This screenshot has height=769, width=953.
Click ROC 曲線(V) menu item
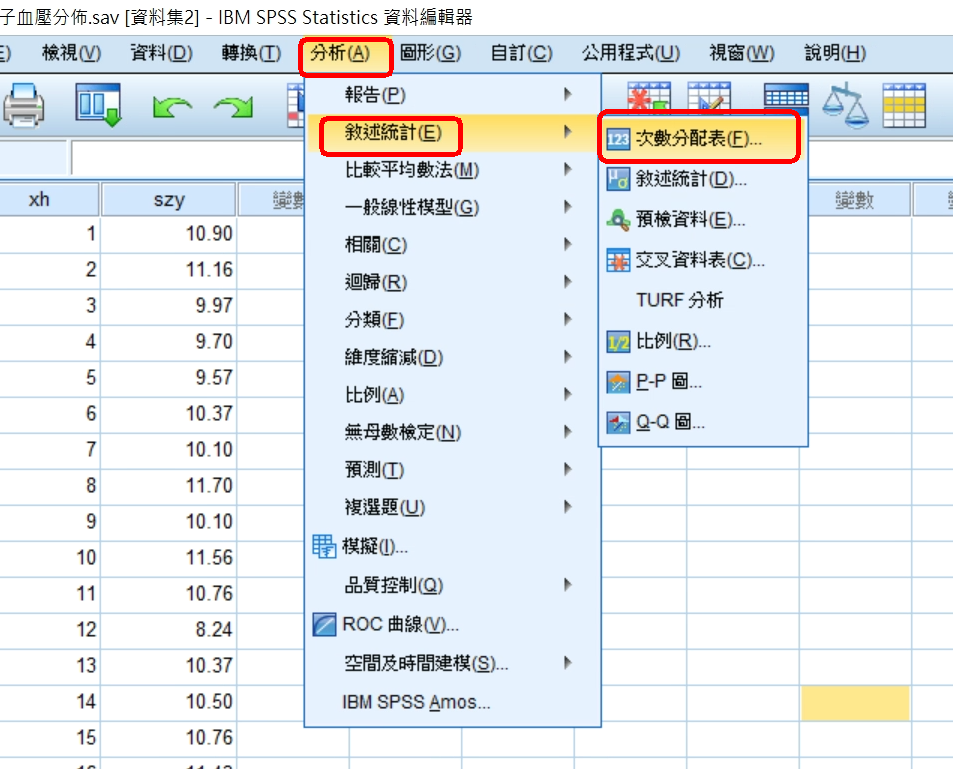click(400, 625)
